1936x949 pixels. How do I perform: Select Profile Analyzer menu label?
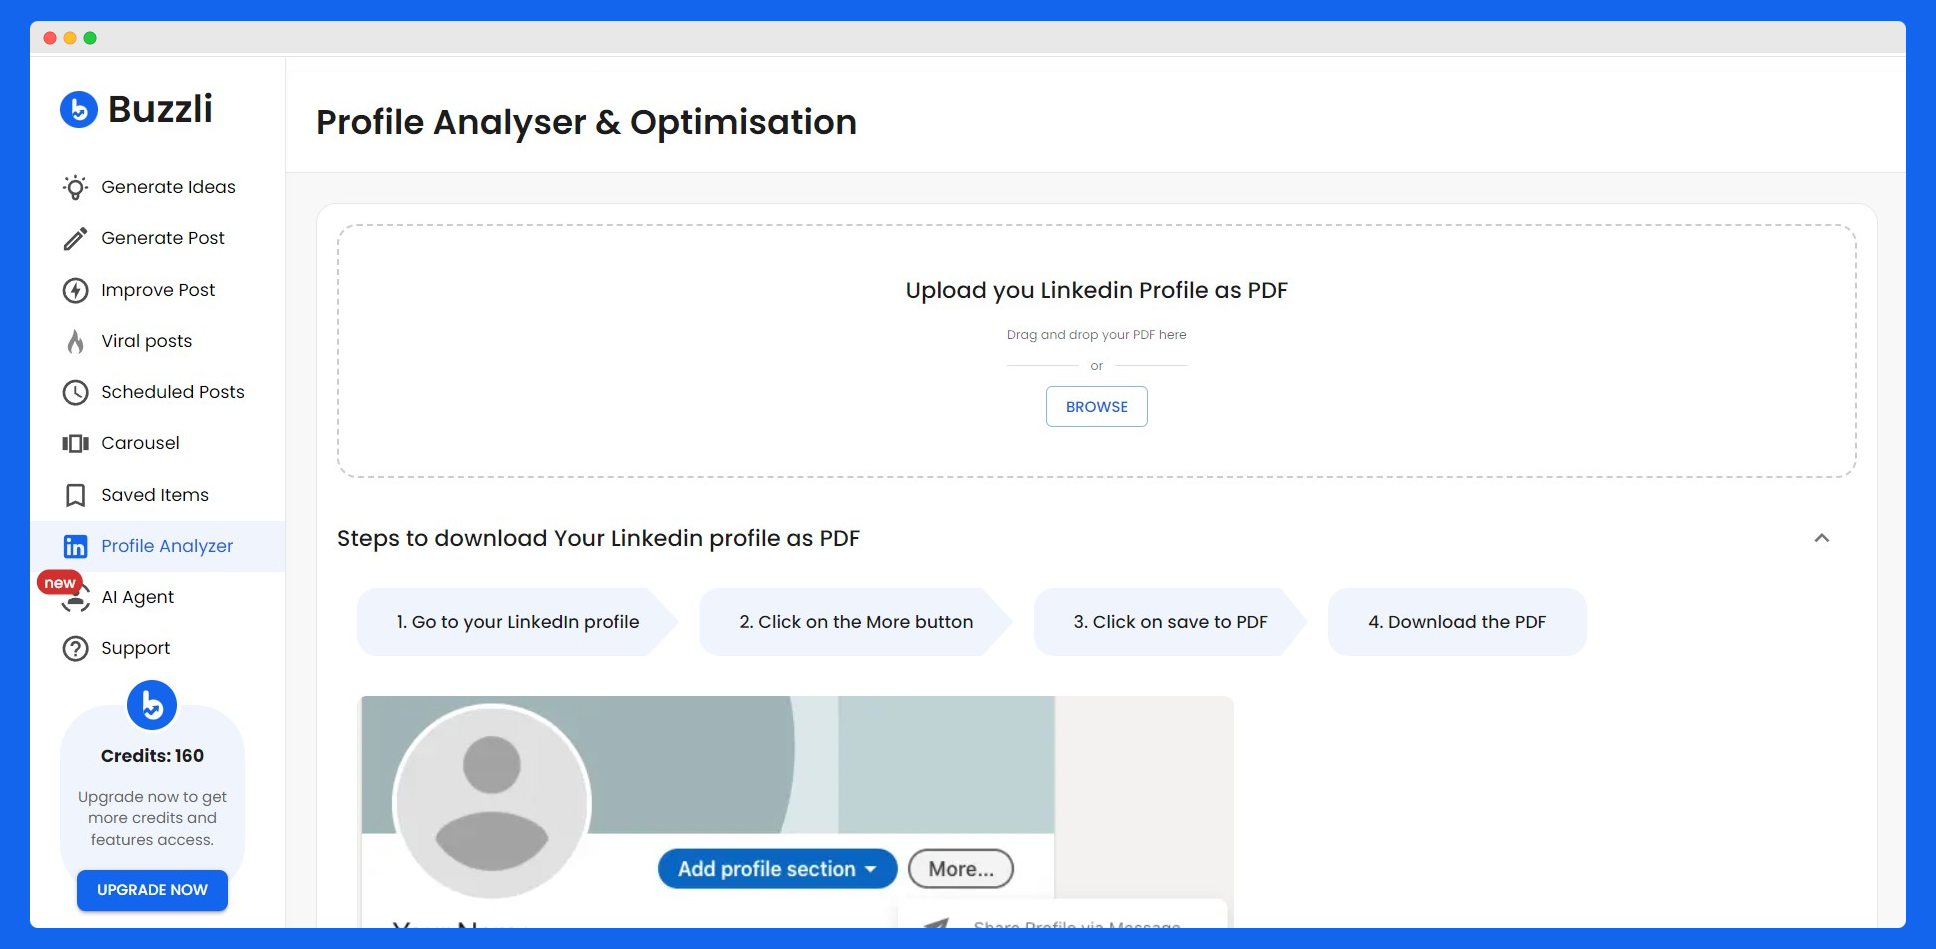click(167, 546)
